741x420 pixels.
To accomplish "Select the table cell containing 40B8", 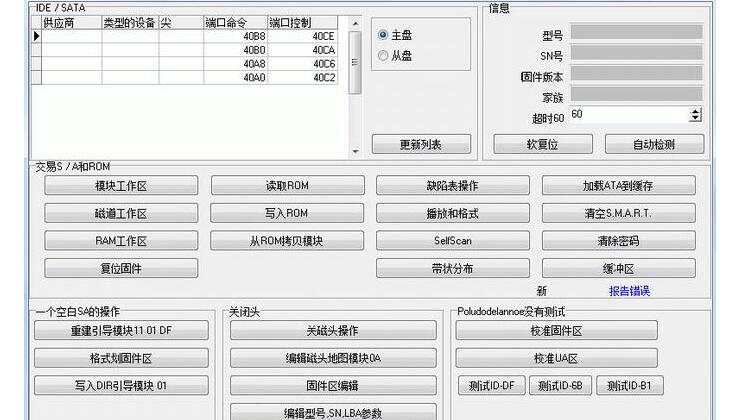I will [235, 36].
